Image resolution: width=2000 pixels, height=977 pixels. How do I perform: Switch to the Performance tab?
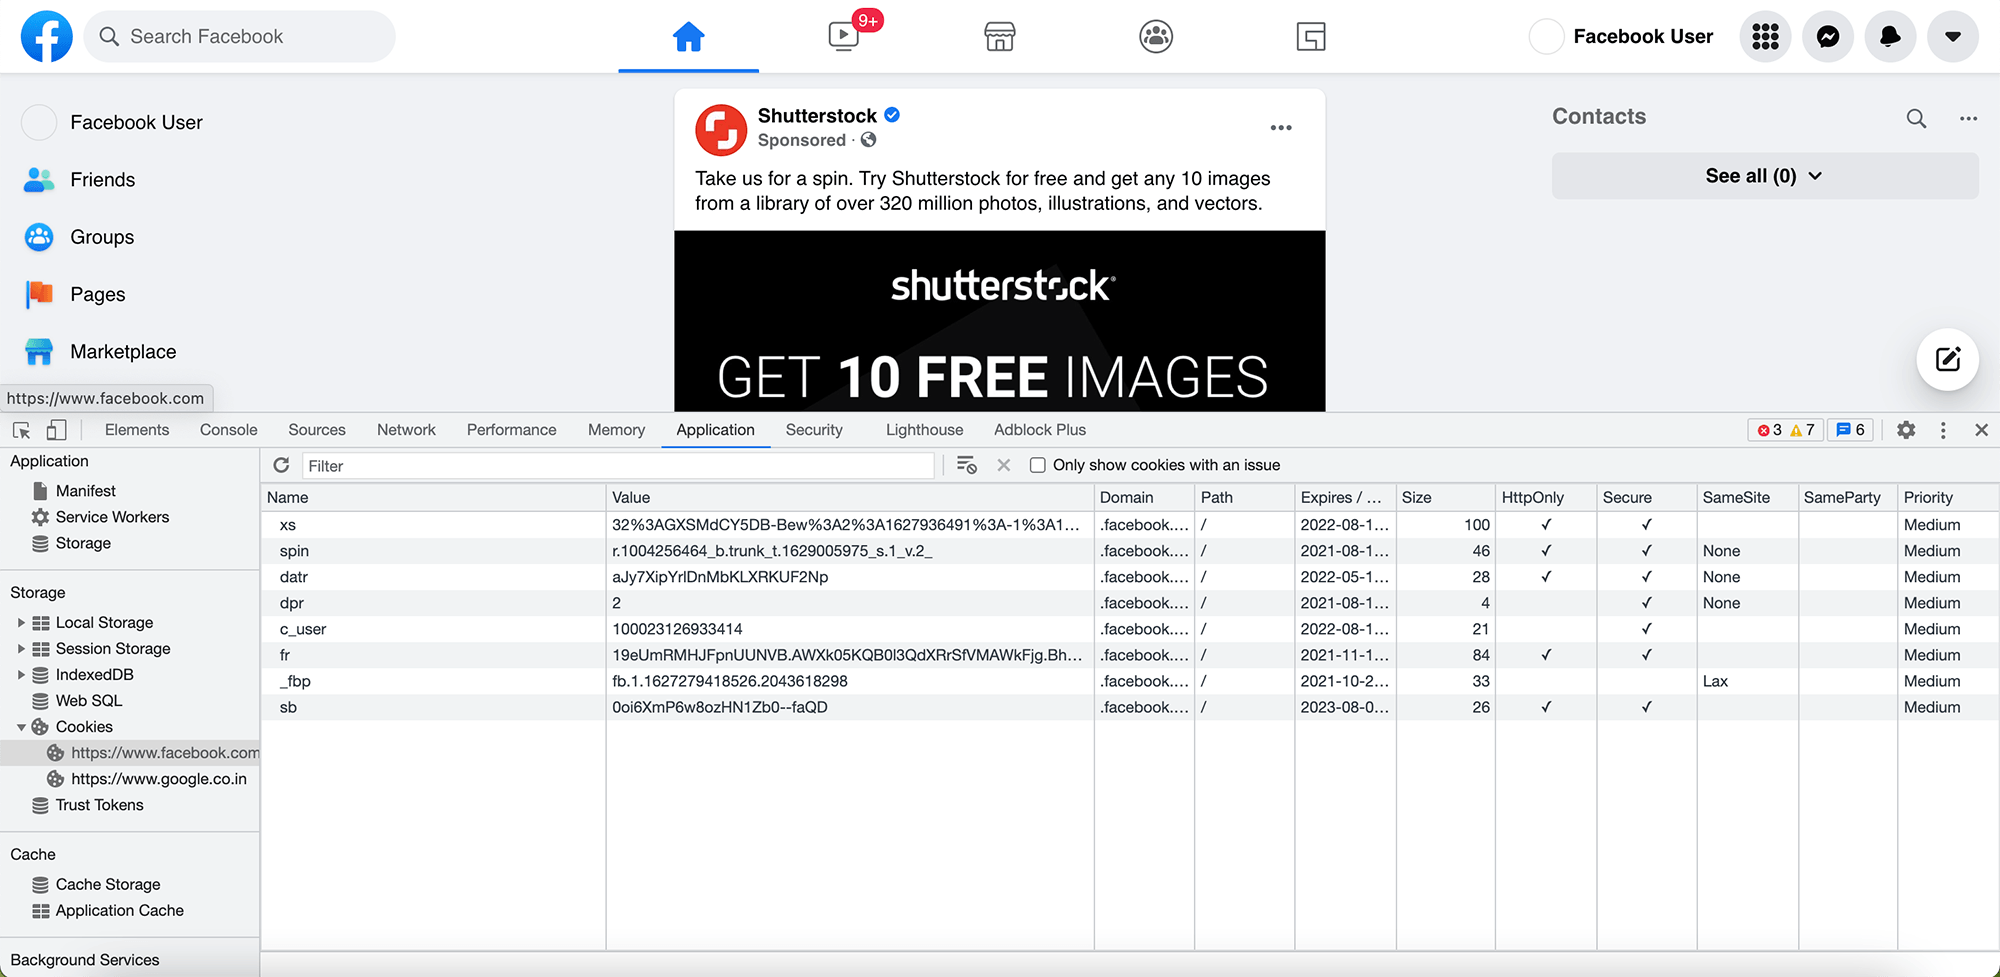[512, 430]
